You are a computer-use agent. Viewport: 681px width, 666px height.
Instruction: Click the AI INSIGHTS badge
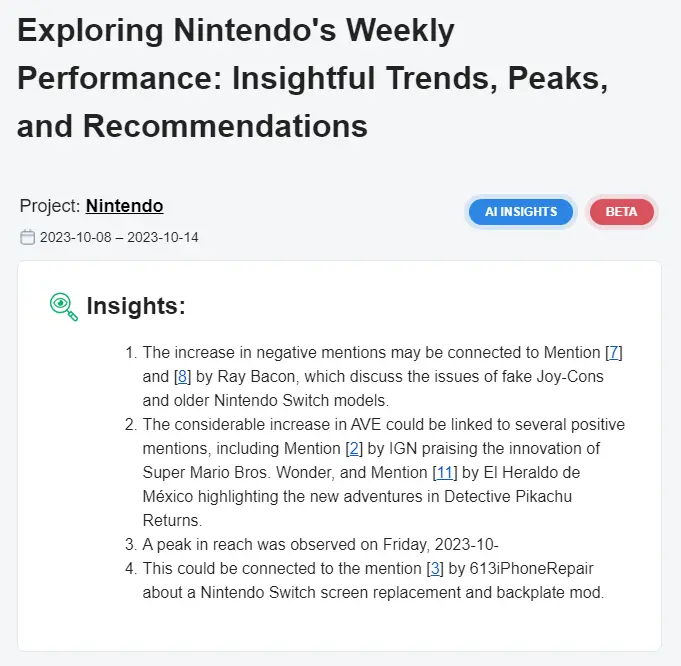[x=520, y=212]
